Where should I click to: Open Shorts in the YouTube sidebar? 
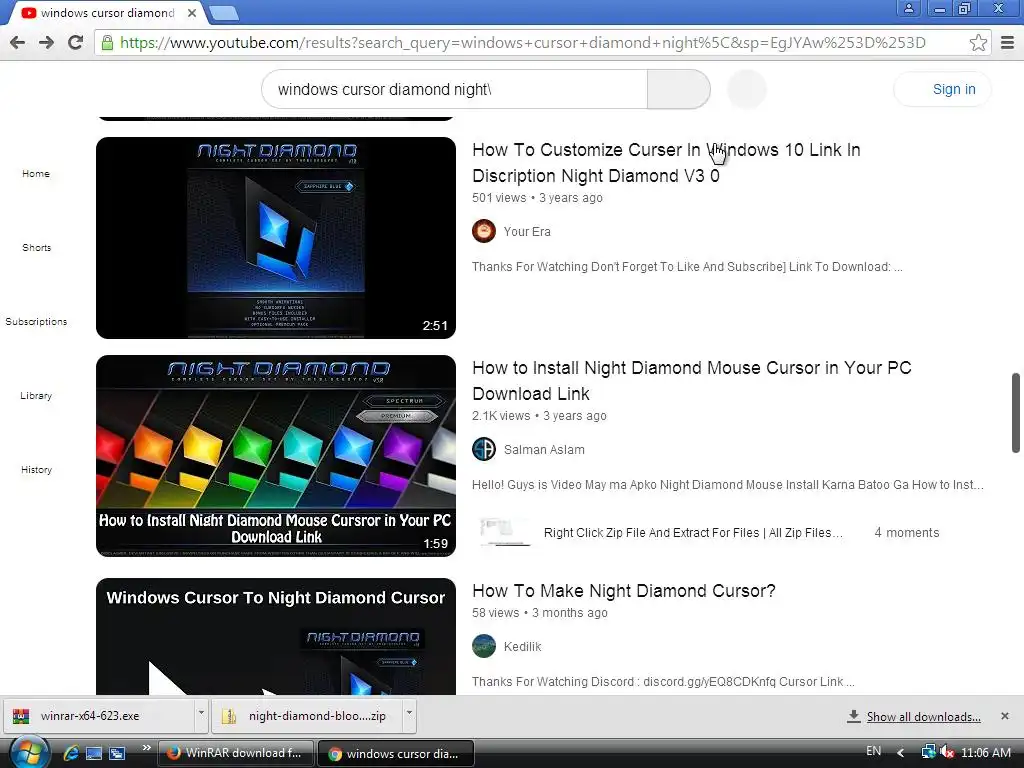(36, 248)
